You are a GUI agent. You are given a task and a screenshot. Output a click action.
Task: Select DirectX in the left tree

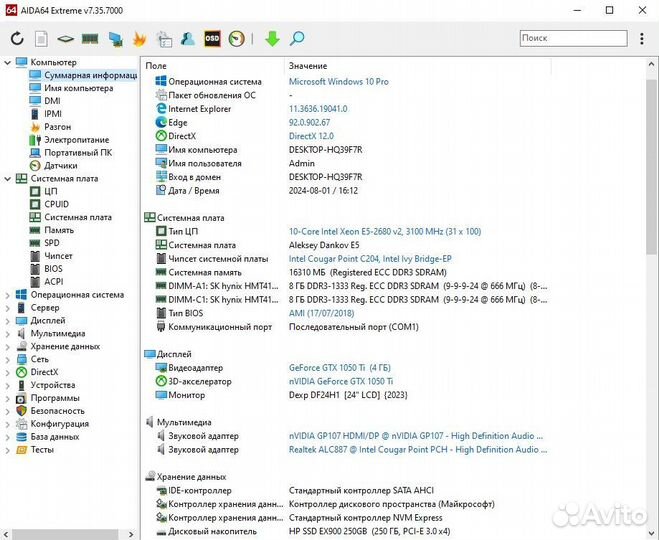coord(44,372)
